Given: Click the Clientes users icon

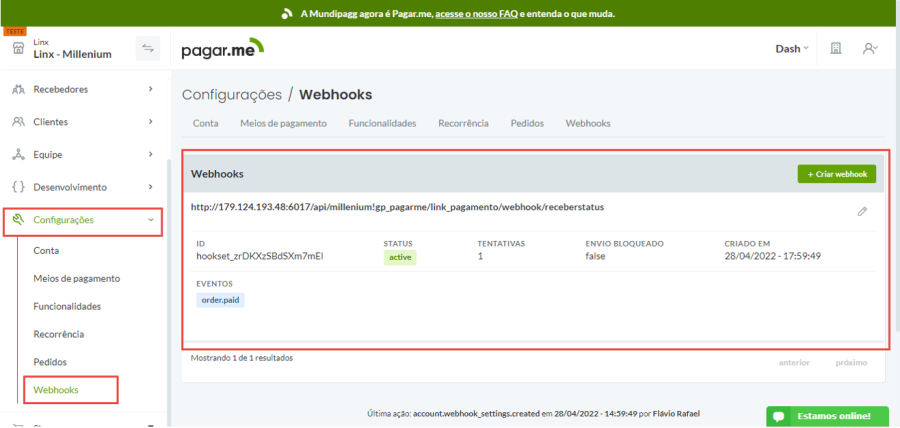Looking at the screenshot, I should [x=19, y=122].
